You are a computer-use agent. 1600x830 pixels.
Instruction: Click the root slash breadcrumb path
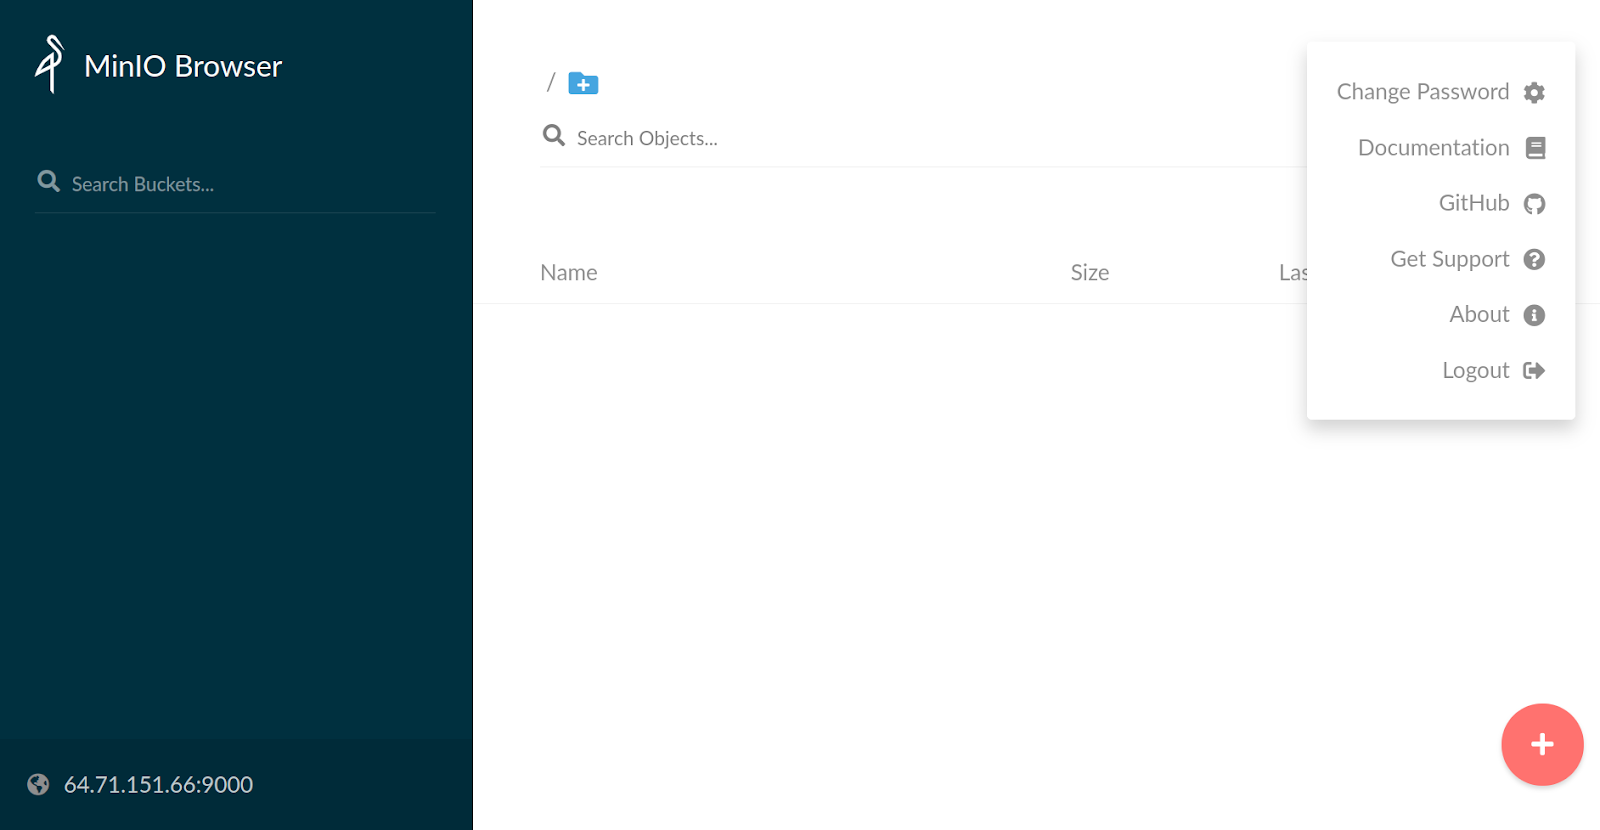[550, 83]
